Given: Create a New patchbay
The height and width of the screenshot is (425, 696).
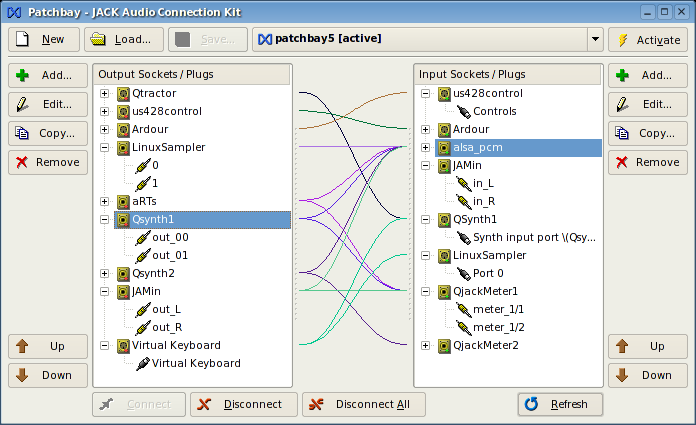Looking at the screenshot, I should click(x=44, y=40).
